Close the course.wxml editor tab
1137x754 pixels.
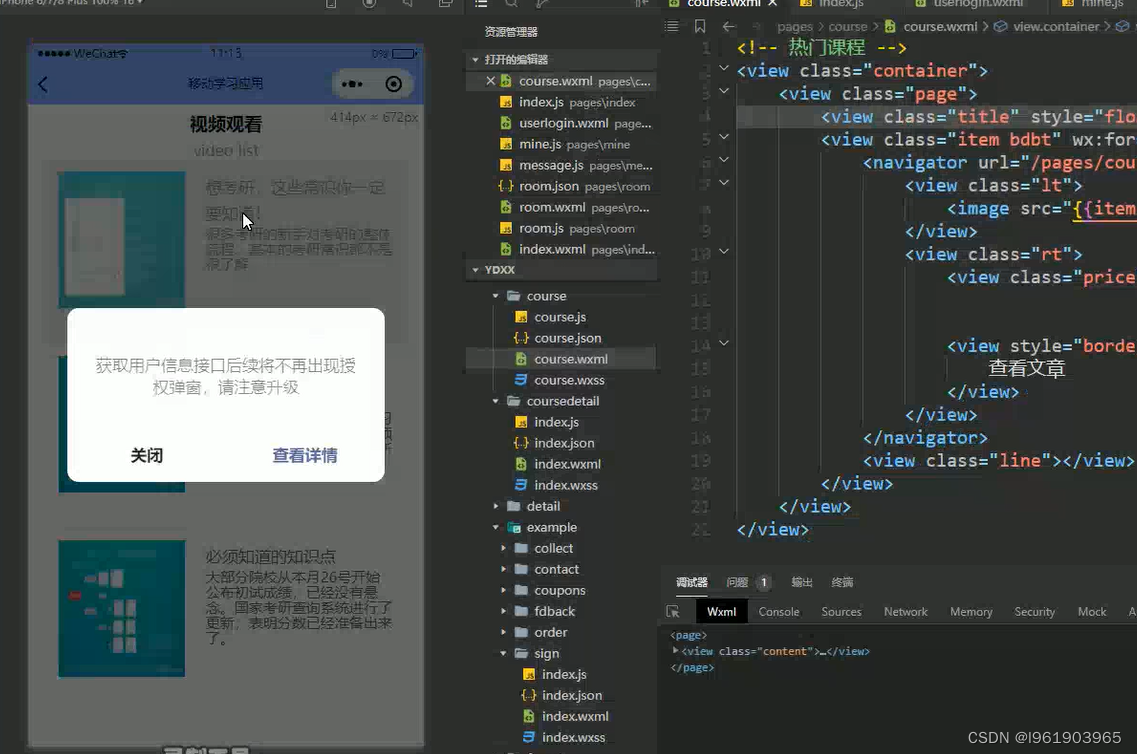pyautogui.click(x=773, y=4)
